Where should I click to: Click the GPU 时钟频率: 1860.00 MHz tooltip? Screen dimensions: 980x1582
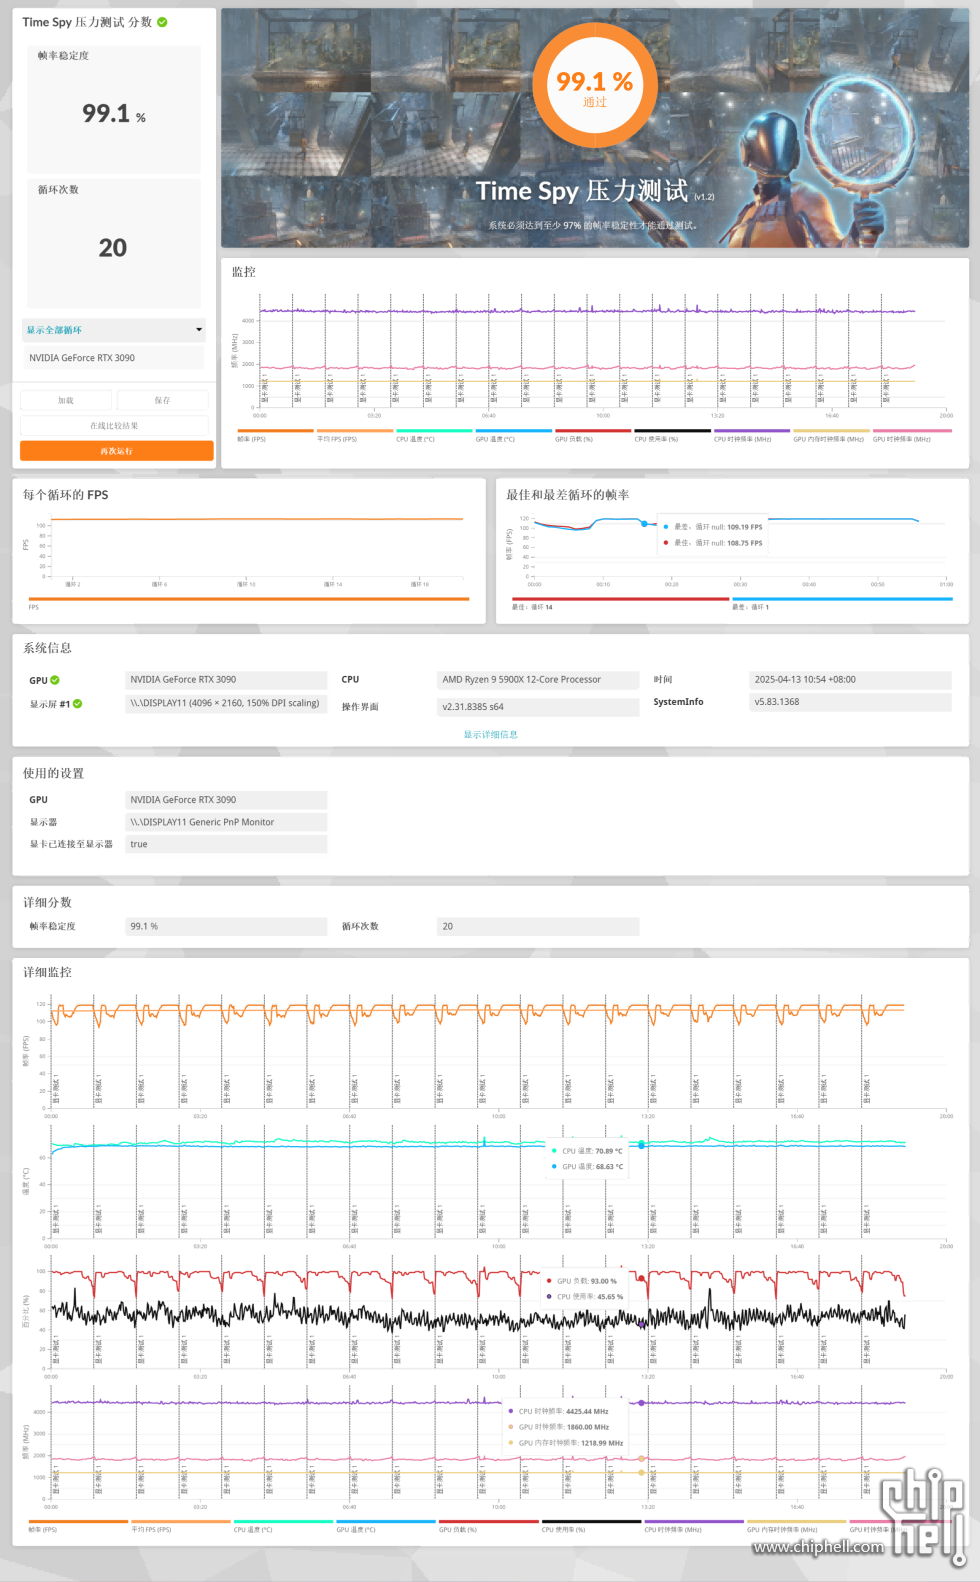[563, 1427]
